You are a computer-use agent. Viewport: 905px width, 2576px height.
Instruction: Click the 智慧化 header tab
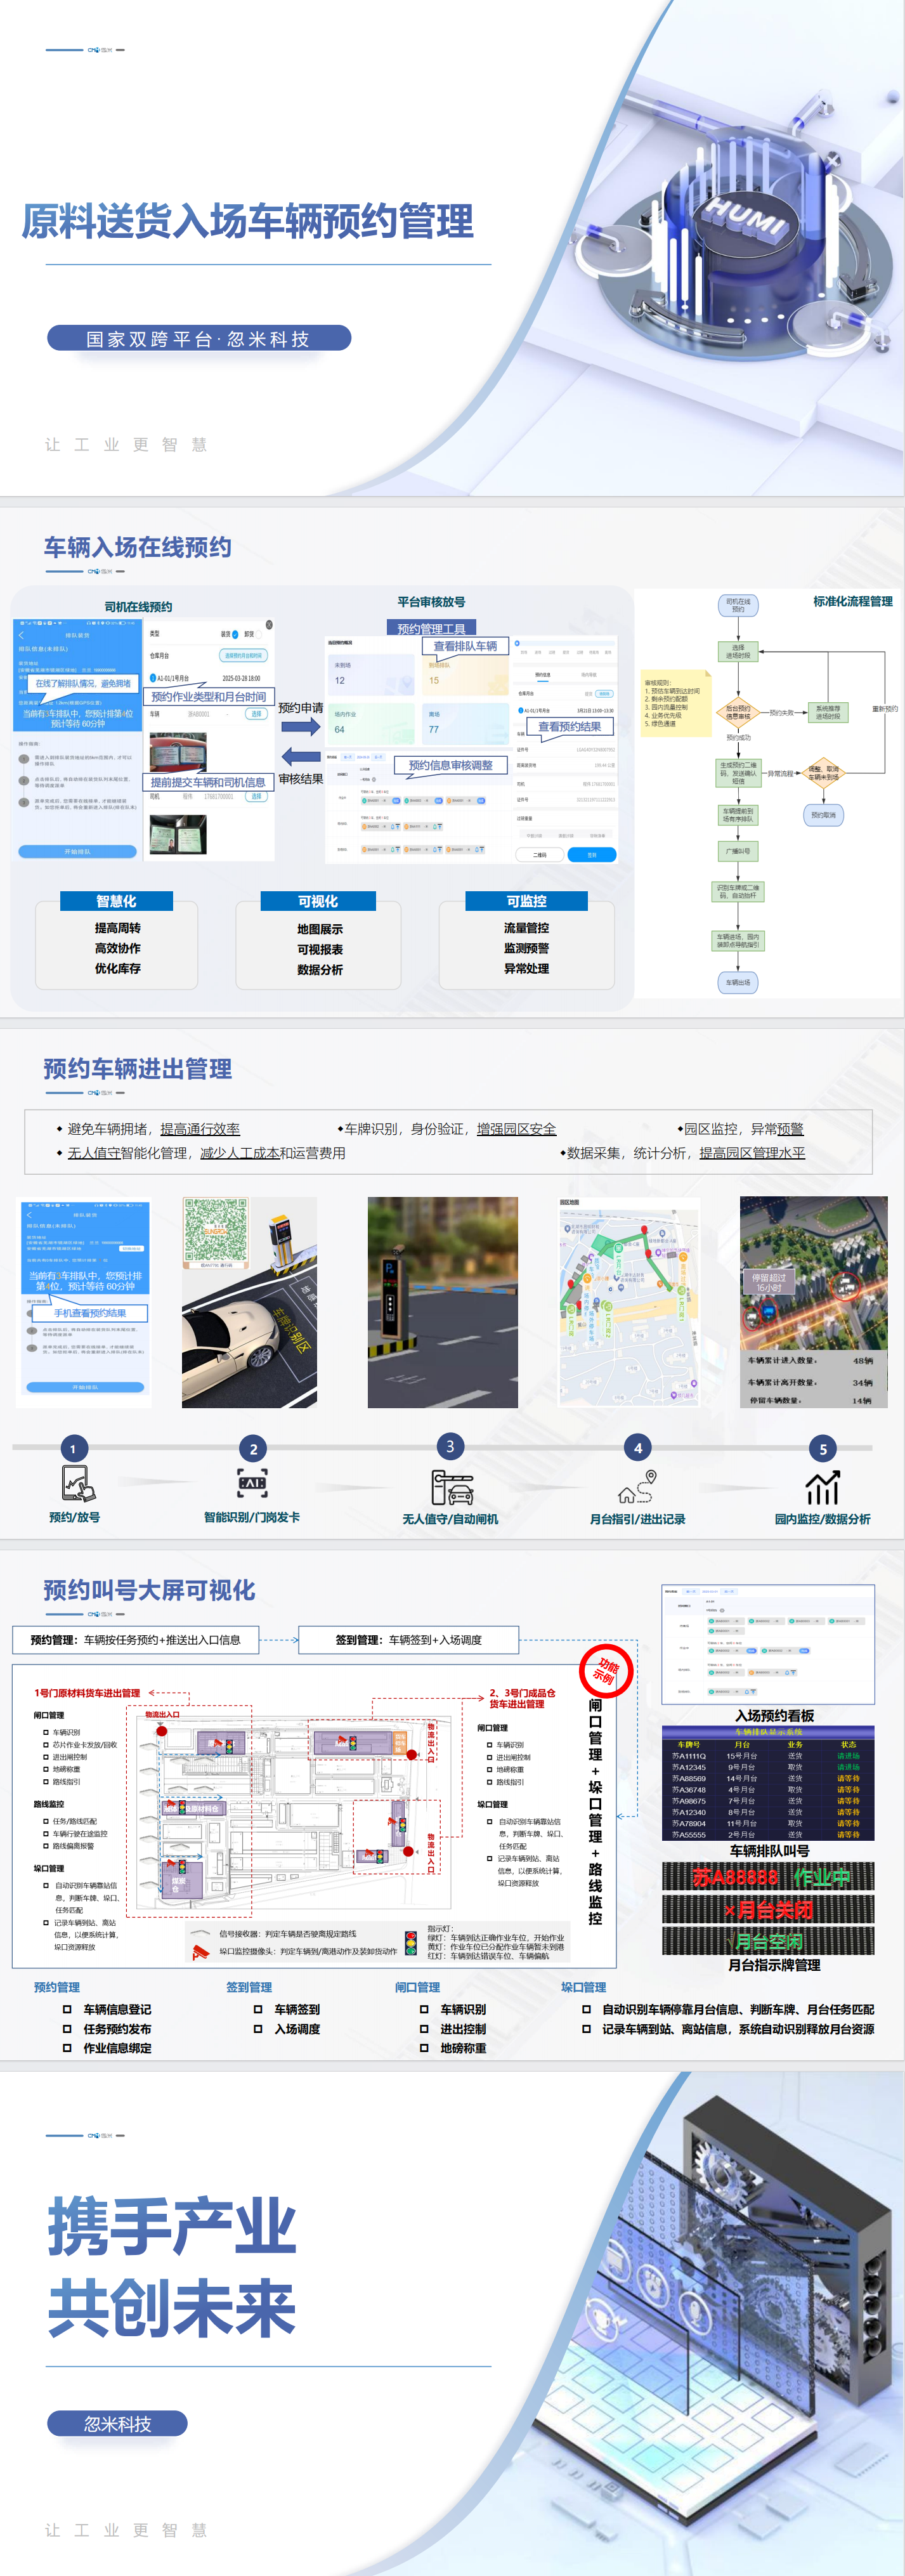pos(117,901)
